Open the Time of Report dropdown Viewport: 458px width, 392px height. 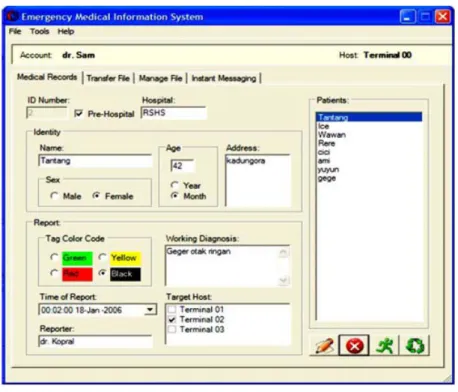150,310
